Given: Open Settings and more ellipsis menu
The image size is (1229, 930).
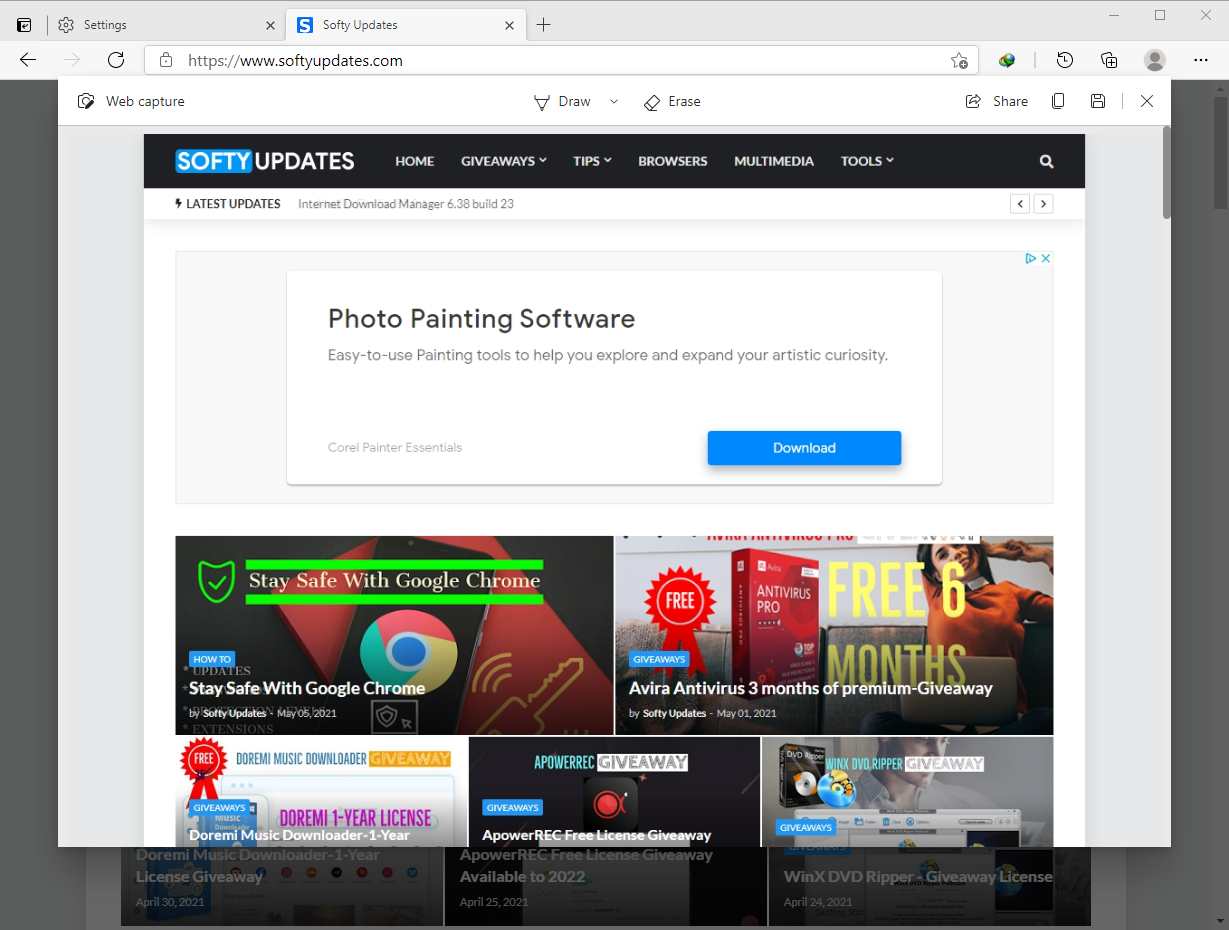Looking at the screenshot, I should point(1201,60).
